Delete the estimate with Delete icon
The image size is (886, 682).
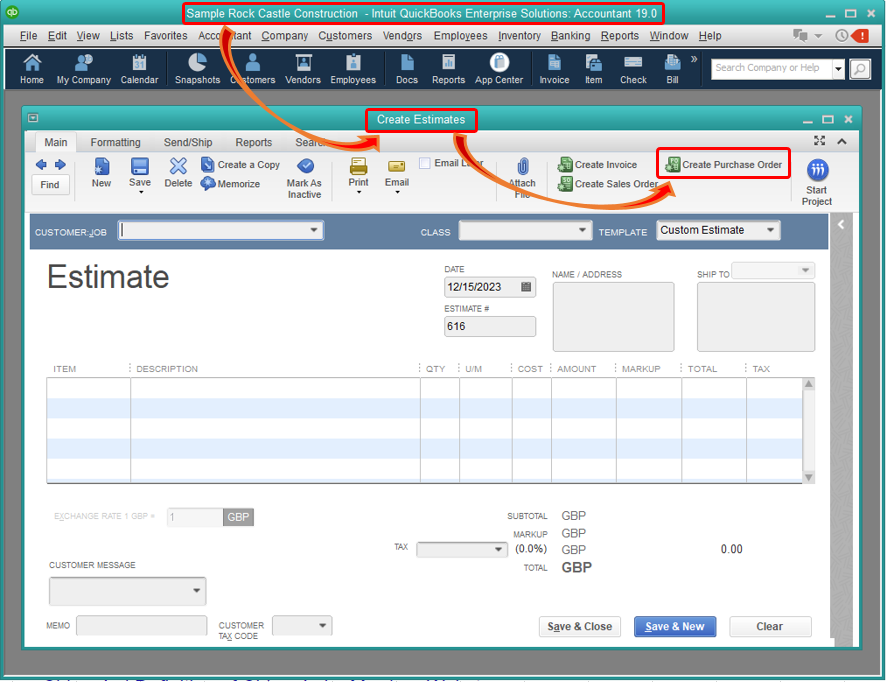click(x=178, y=172)
